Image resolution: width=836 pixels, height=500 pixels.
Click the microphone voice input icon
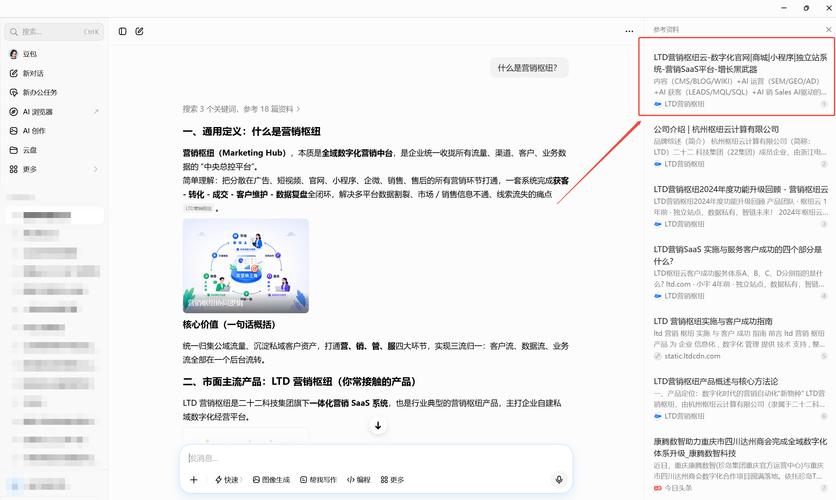click(559, 480)
